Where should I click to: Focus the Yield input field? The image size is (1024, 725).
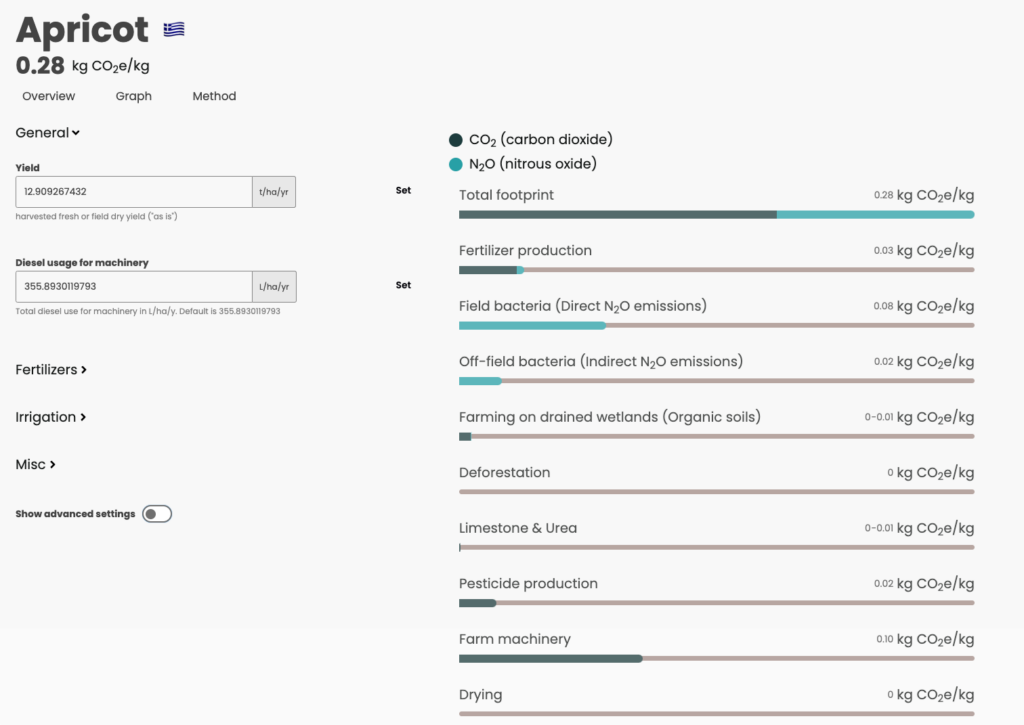pos(134,192)
